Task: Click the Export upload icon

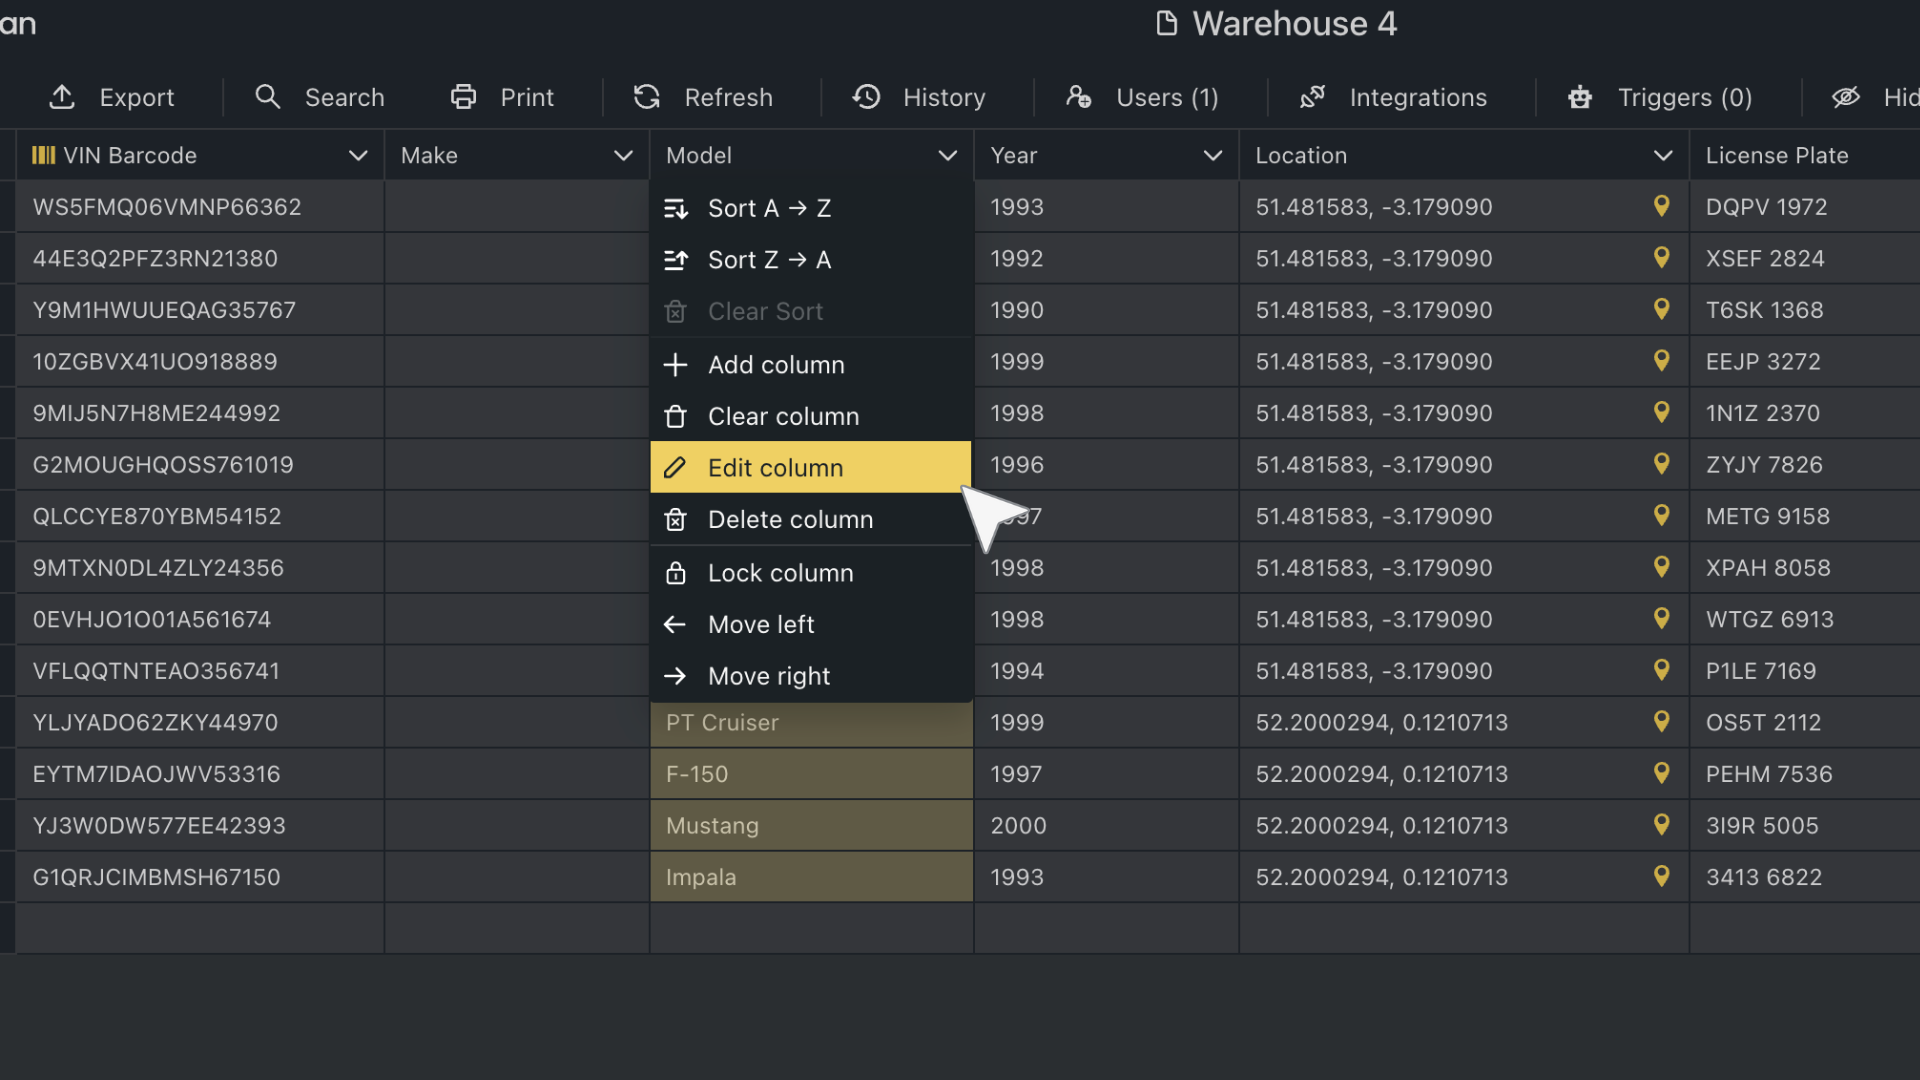Action: point(62,97)
